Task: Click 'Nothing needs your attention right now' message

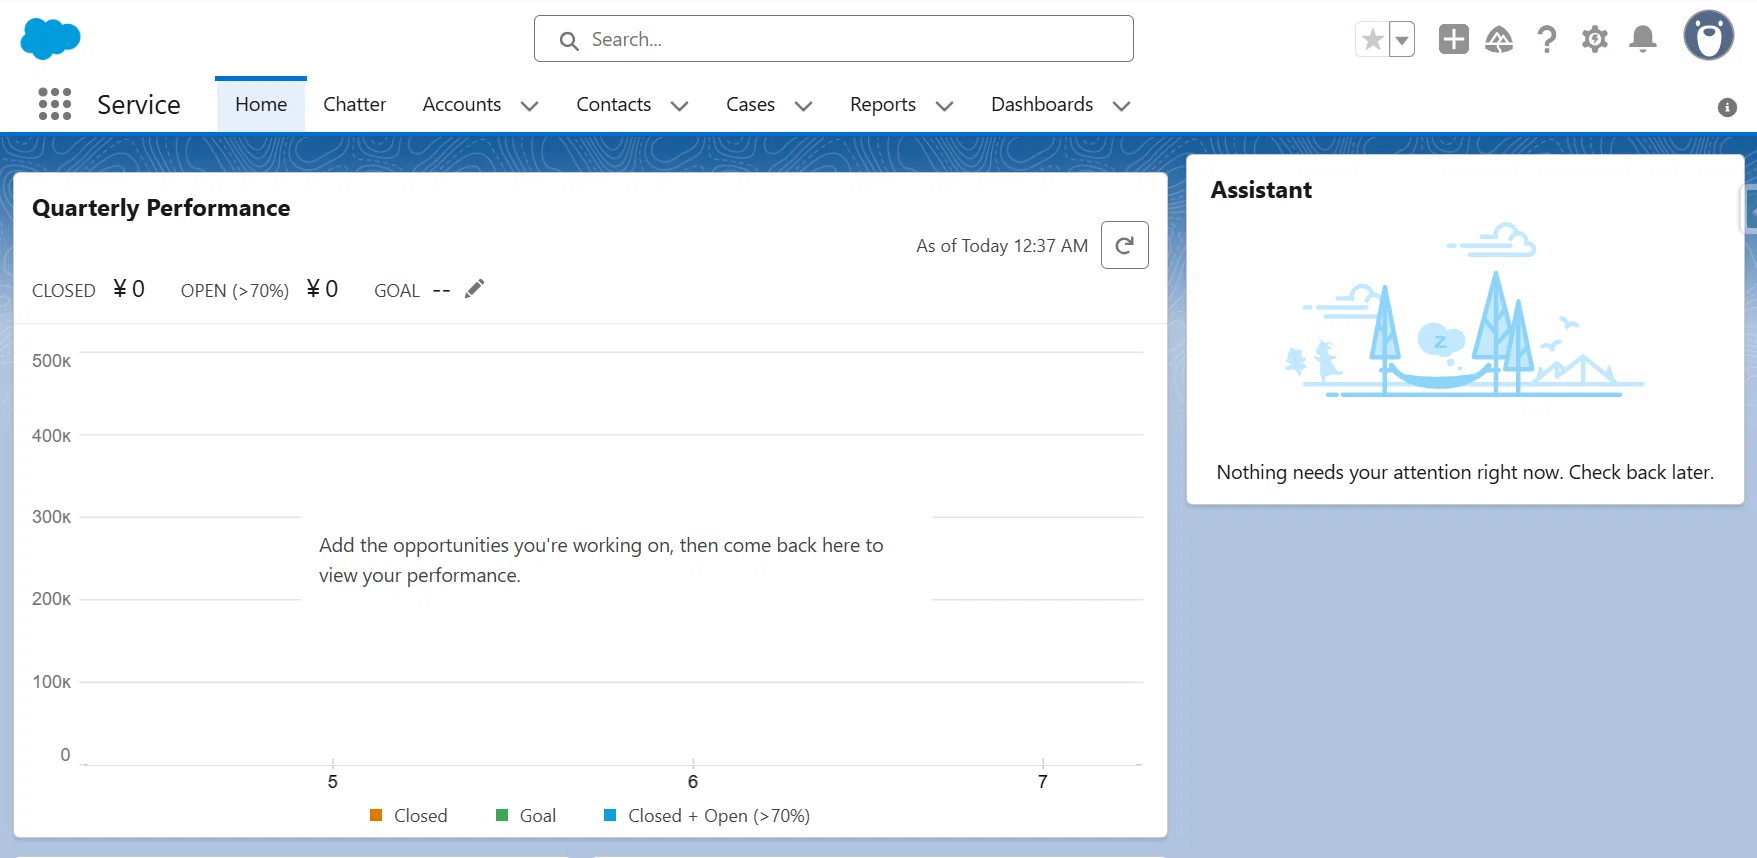Action: (1465, 472)
